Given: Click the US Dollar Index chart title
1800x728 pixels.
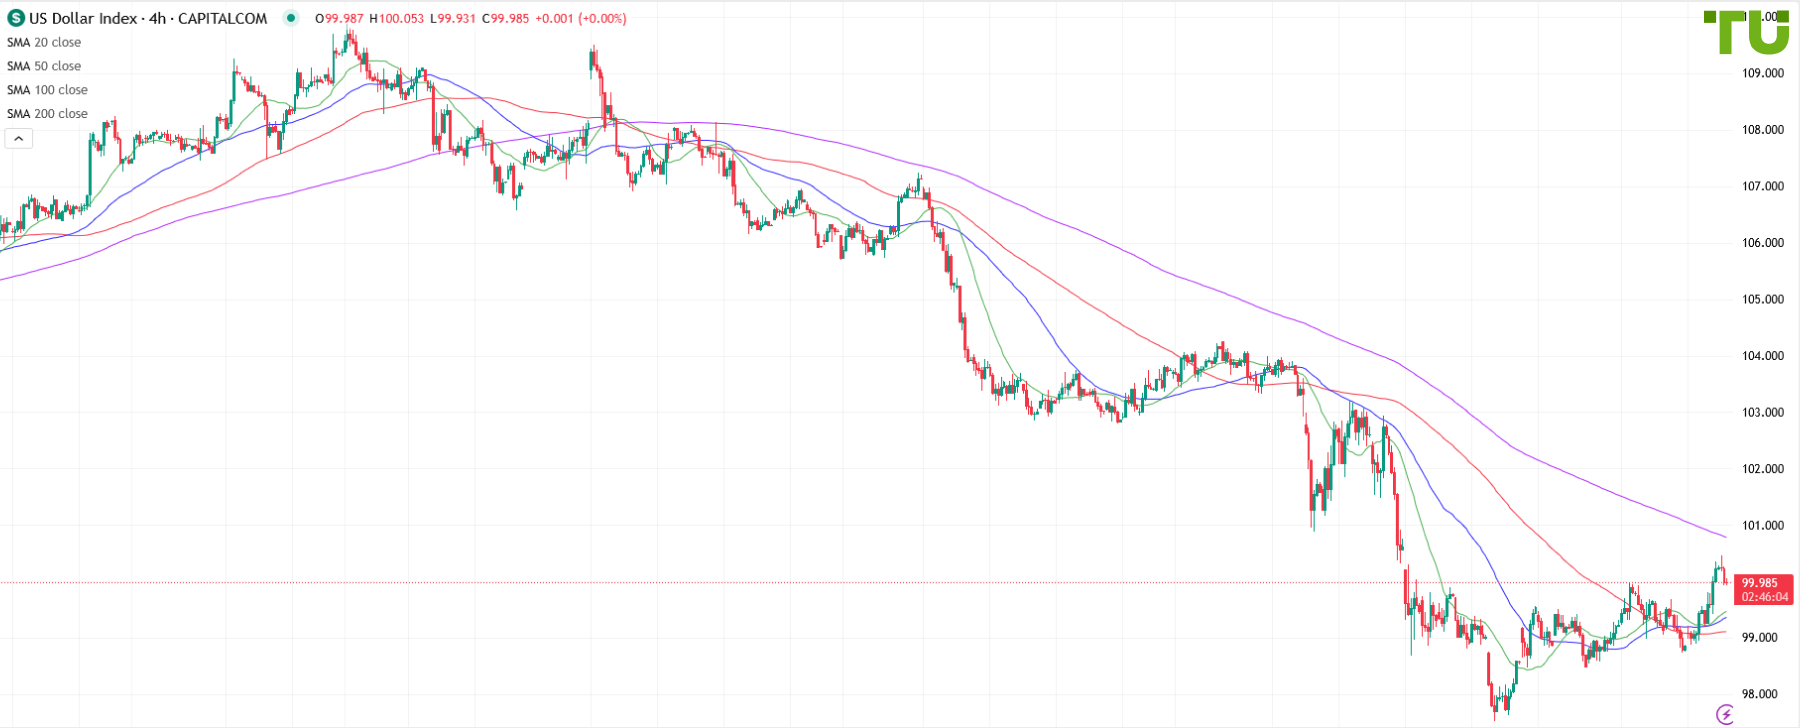Looking at the screenshot, I should pos(148,18).
